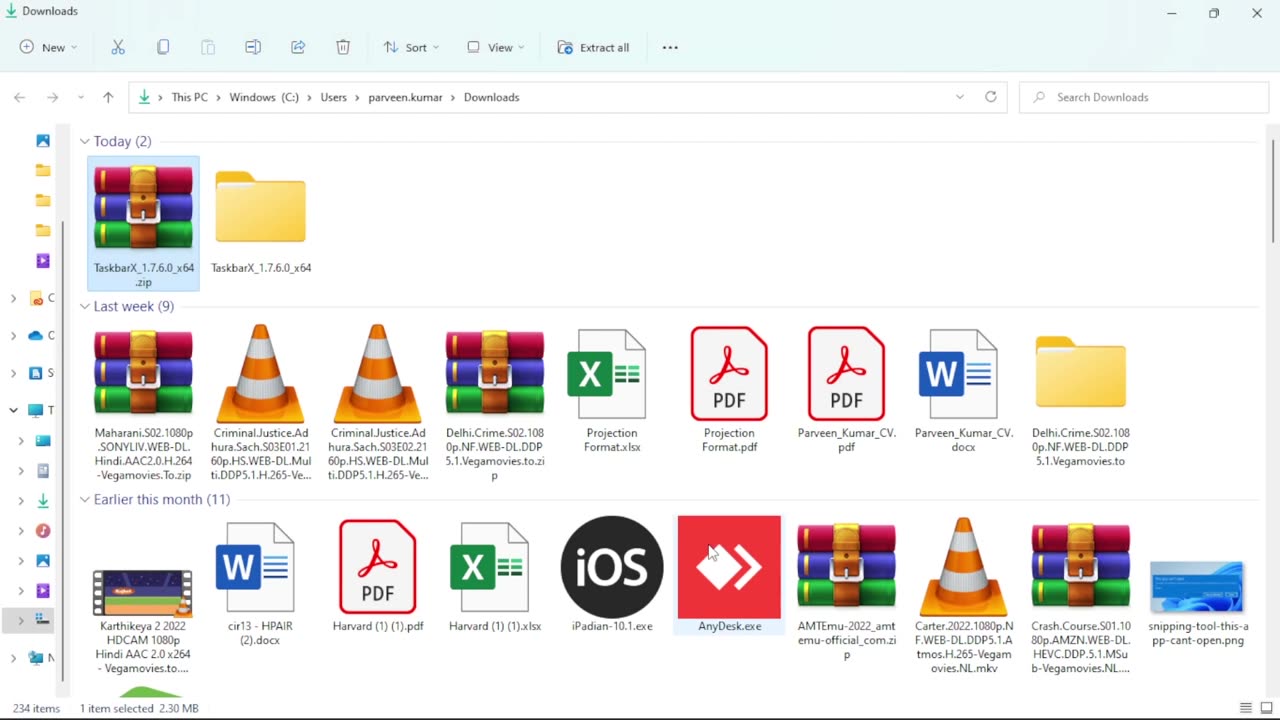The image size is (1280, 720).
Task: Collapse Earlier this month (11) group
Action: (x=85, y=499)
